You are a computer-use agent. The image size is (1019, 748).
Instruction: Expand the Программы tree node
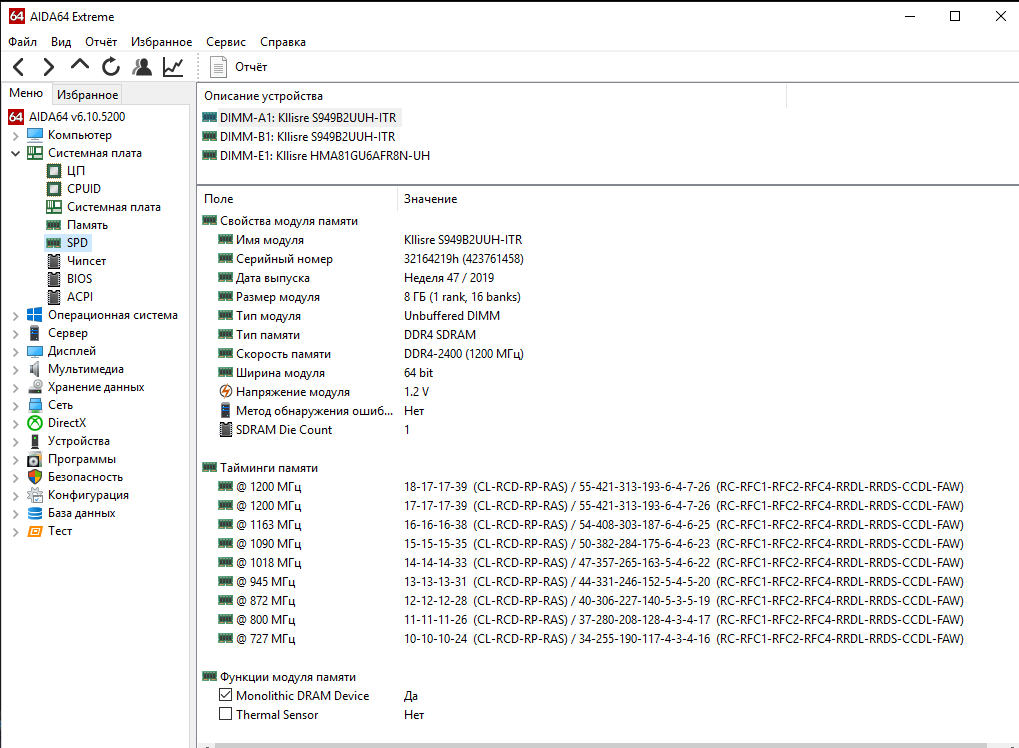tap(16, 459)
